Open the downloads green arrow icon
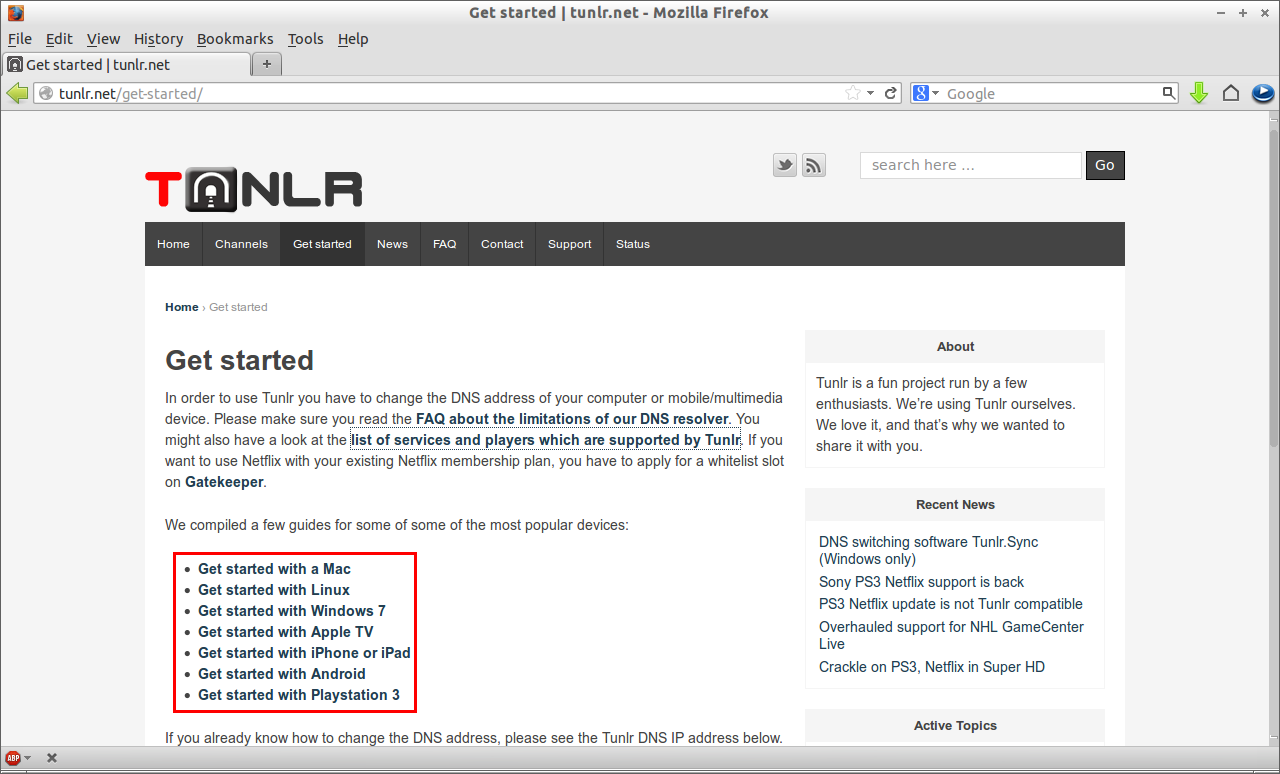The width and height of the screenshot is (1280, 774). [1199, 93]
